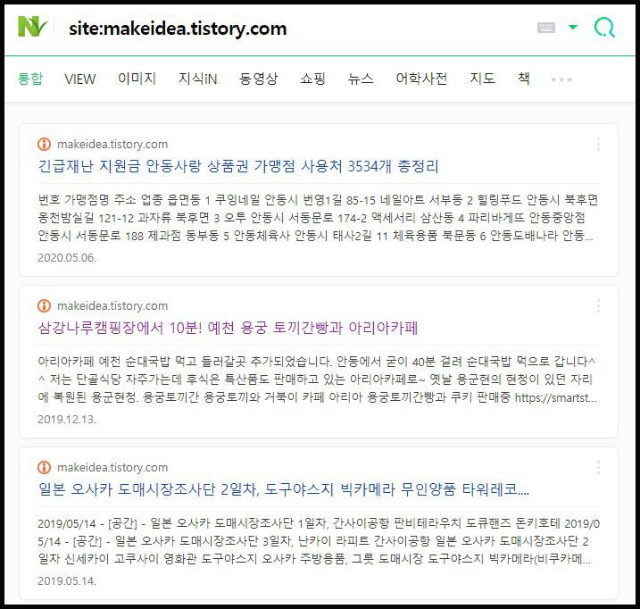Open the 뉴스 tab

(x=360, y=78)
